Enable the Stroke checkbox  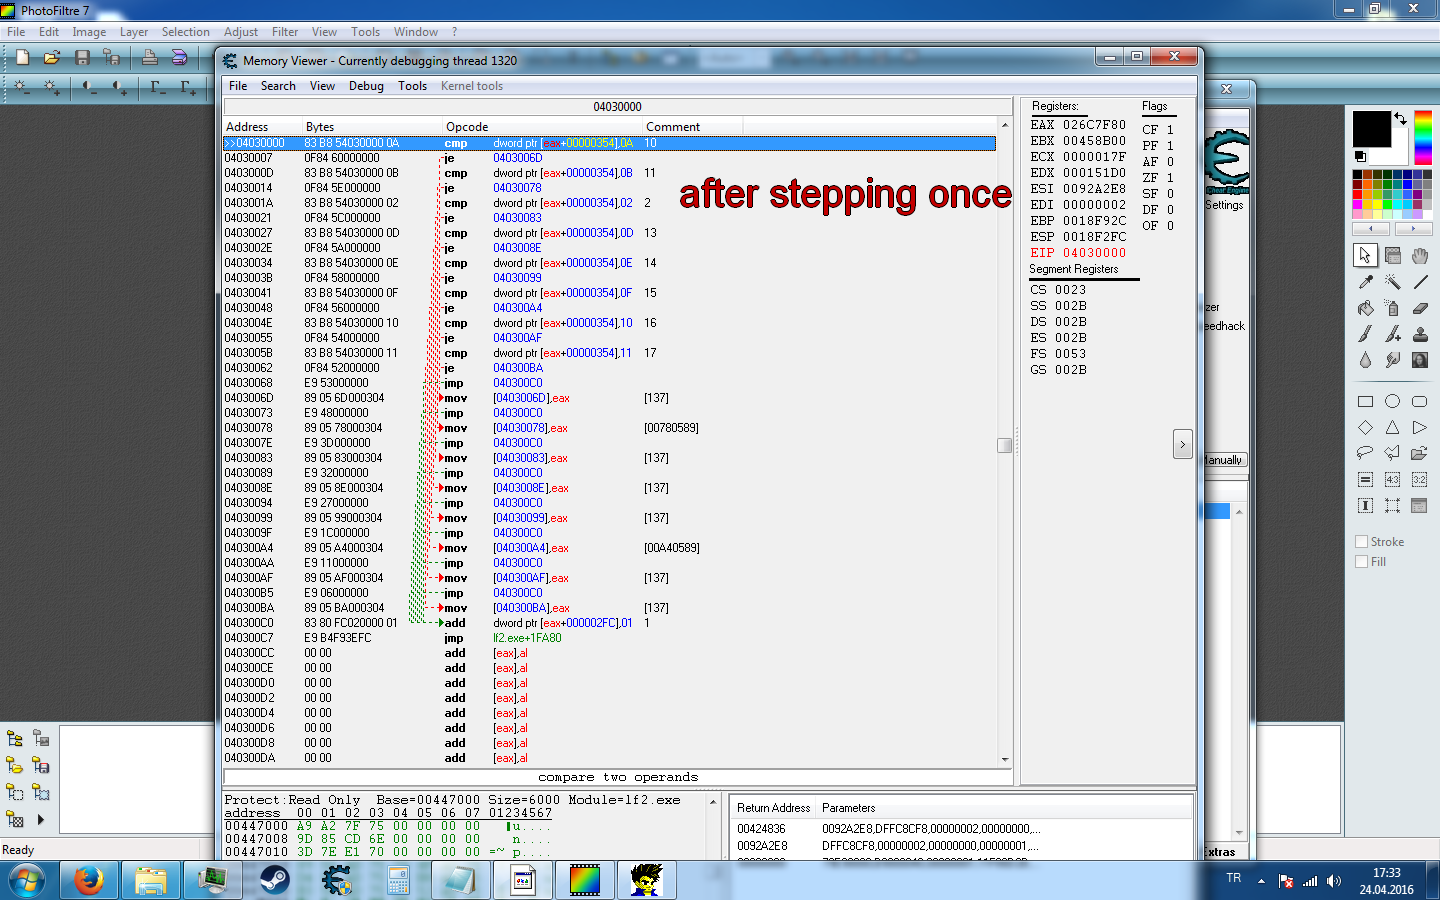tap(1361, 542)
